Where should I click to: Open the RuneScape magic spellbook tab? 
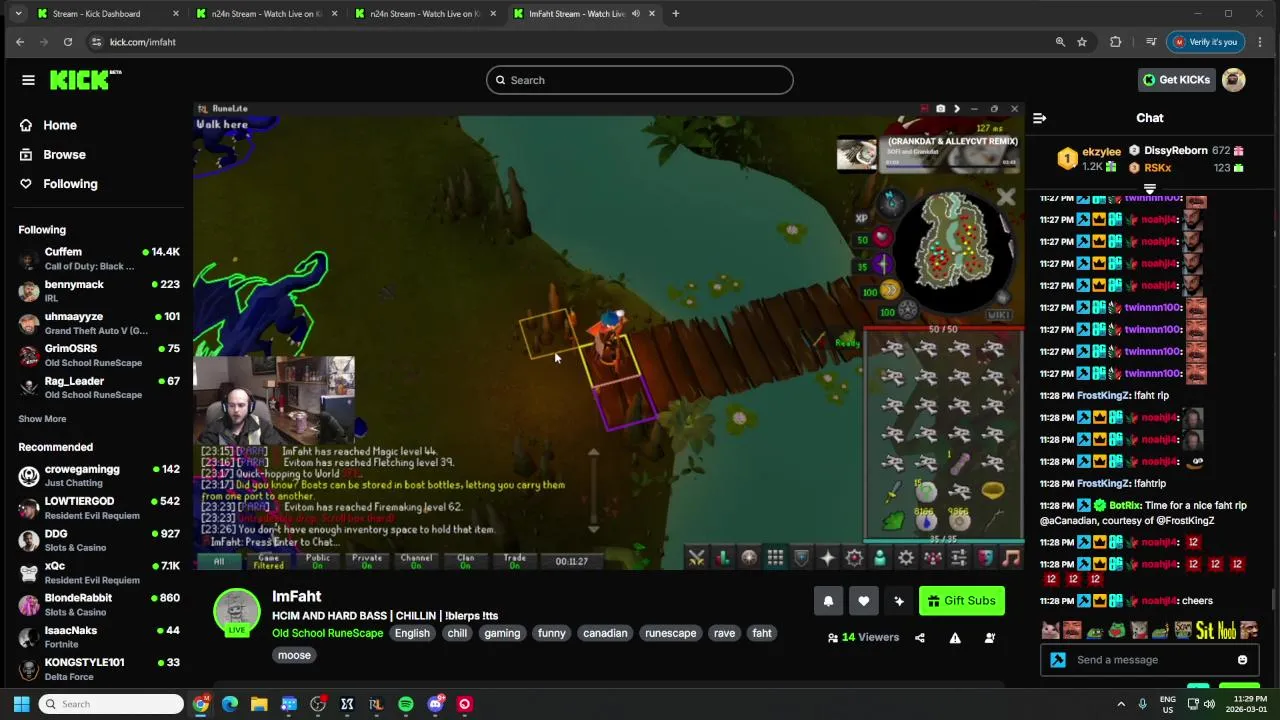[854, 558]
